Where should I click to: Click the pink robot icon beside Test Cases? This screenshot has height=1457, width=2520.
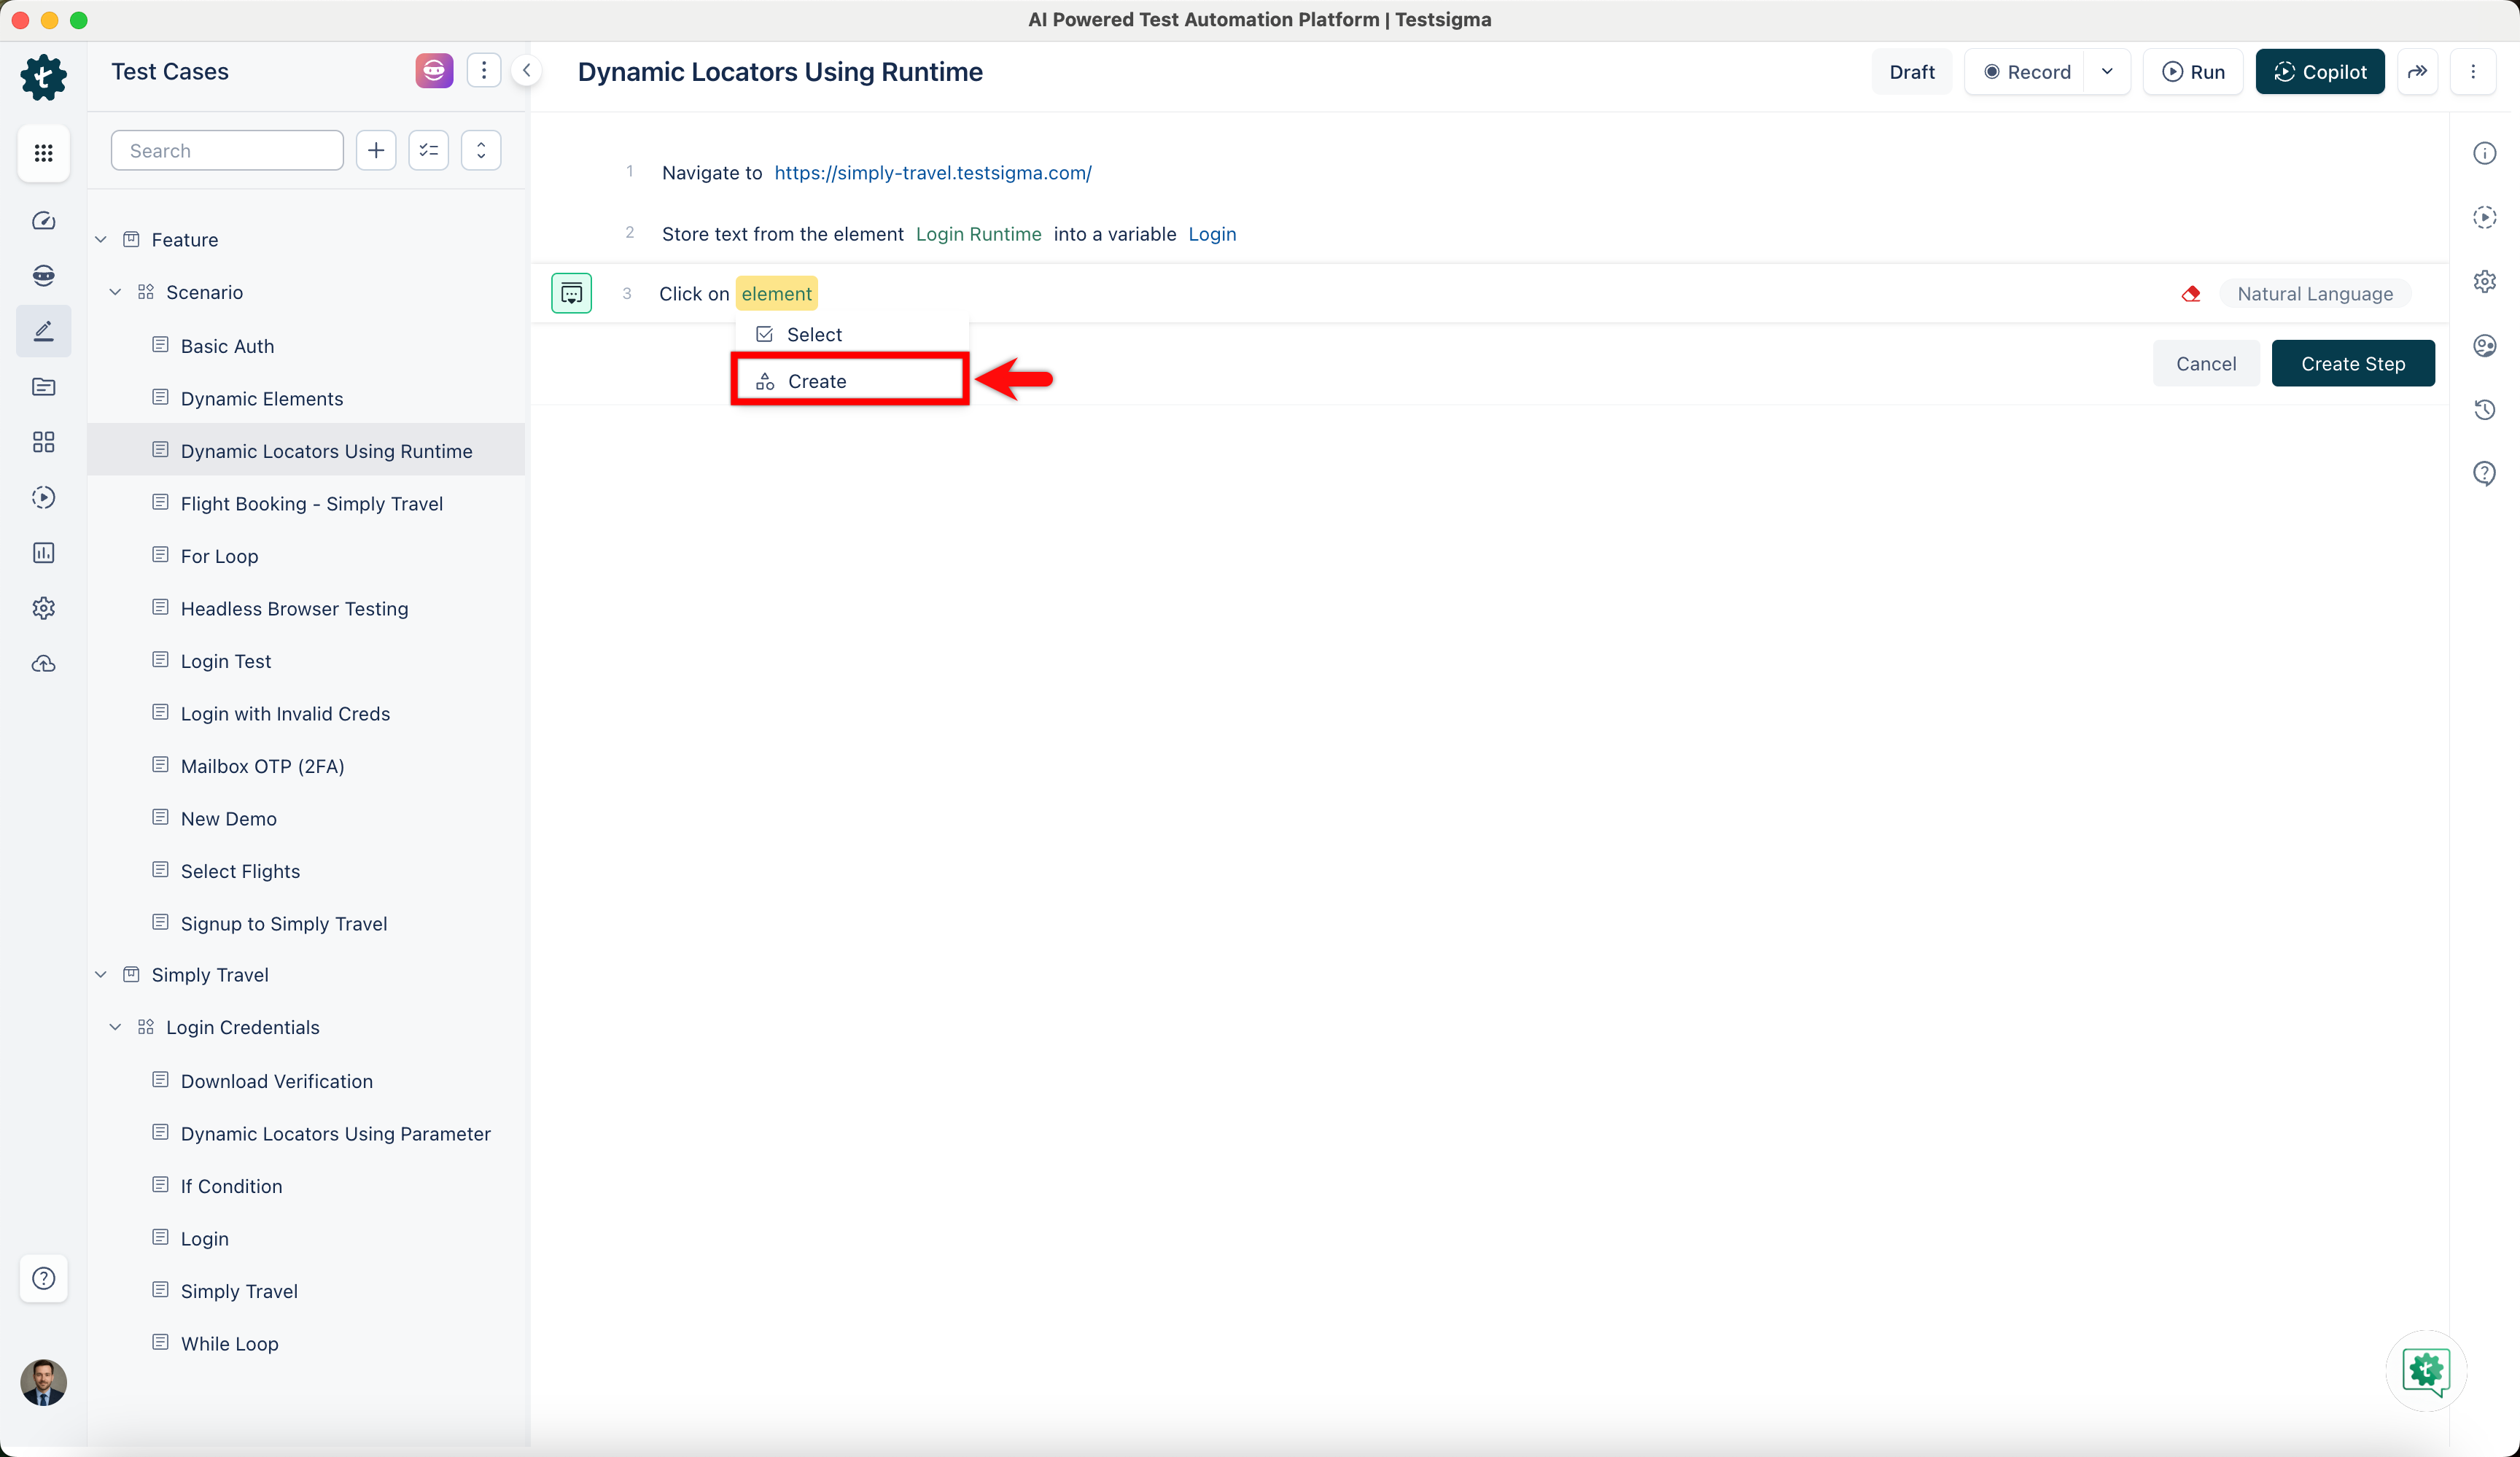click(434, 71)
